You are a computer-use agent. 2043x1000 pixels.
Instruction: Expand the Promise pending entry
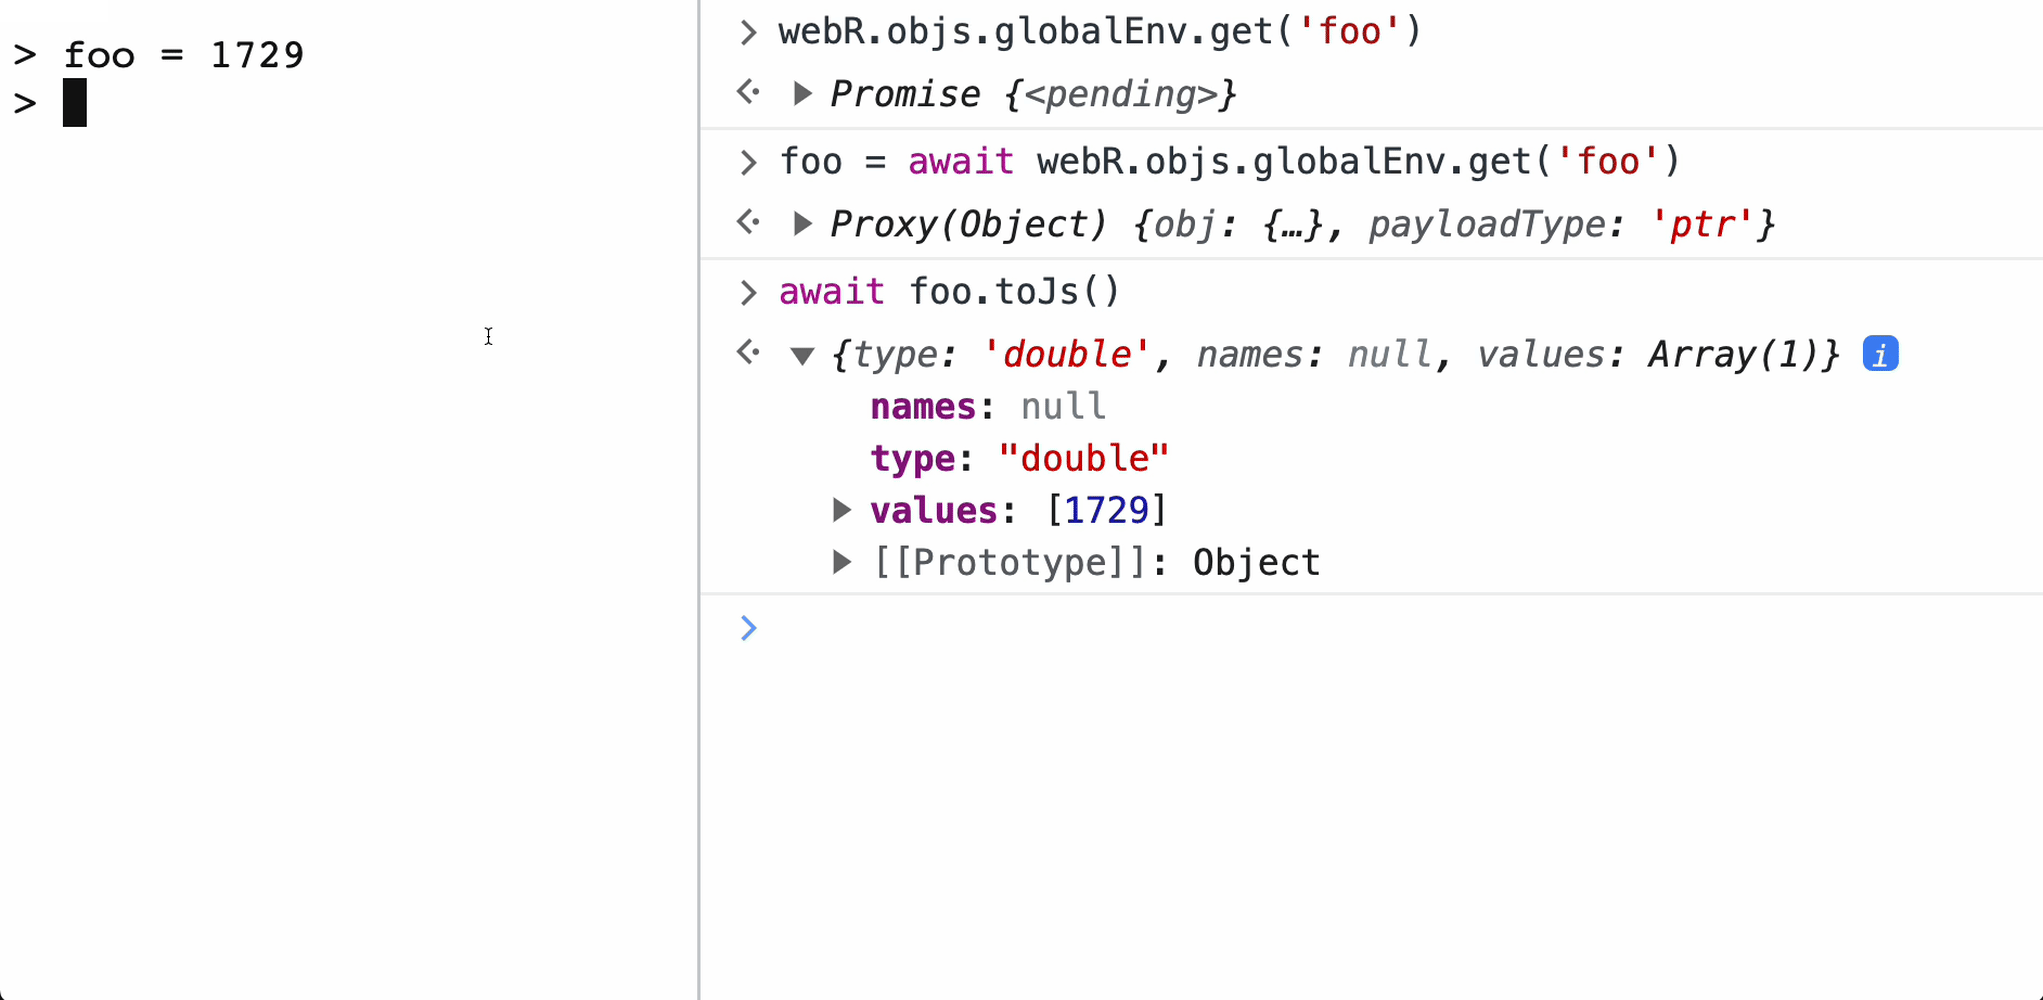pos(803,93)
